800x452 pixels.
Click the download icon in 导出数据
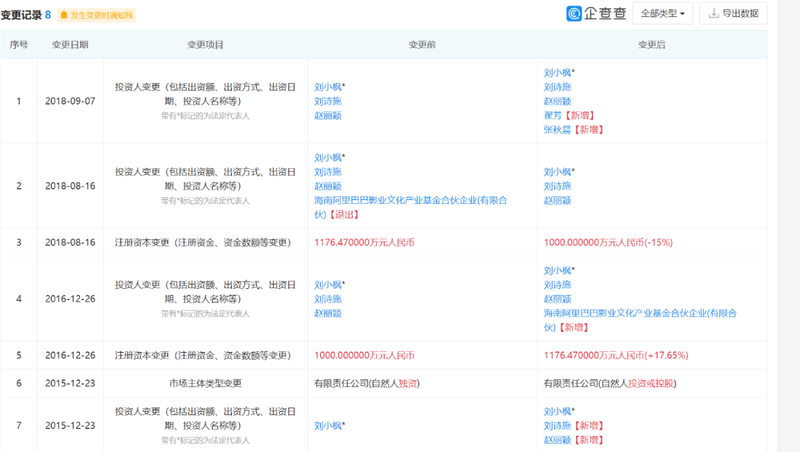point(714,13)
